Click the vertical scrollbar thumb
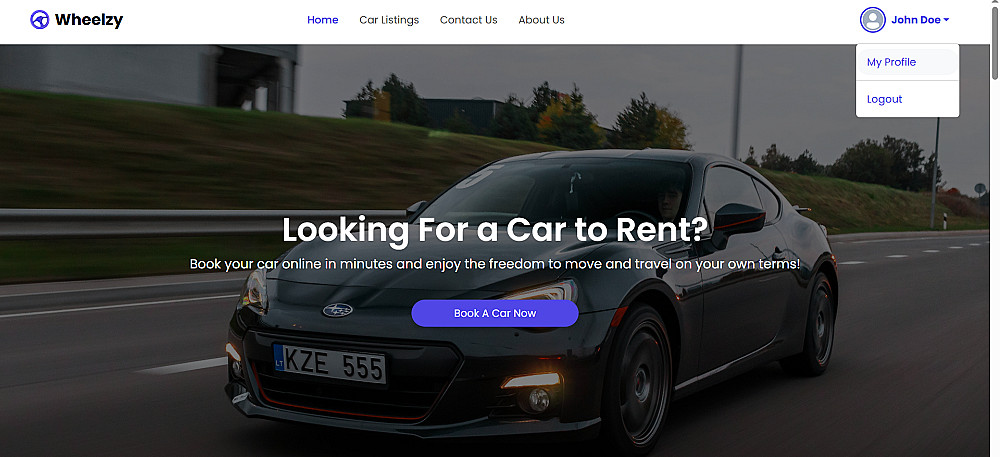The height and width of the screenshot is (457, 1000). coord(995,45)
